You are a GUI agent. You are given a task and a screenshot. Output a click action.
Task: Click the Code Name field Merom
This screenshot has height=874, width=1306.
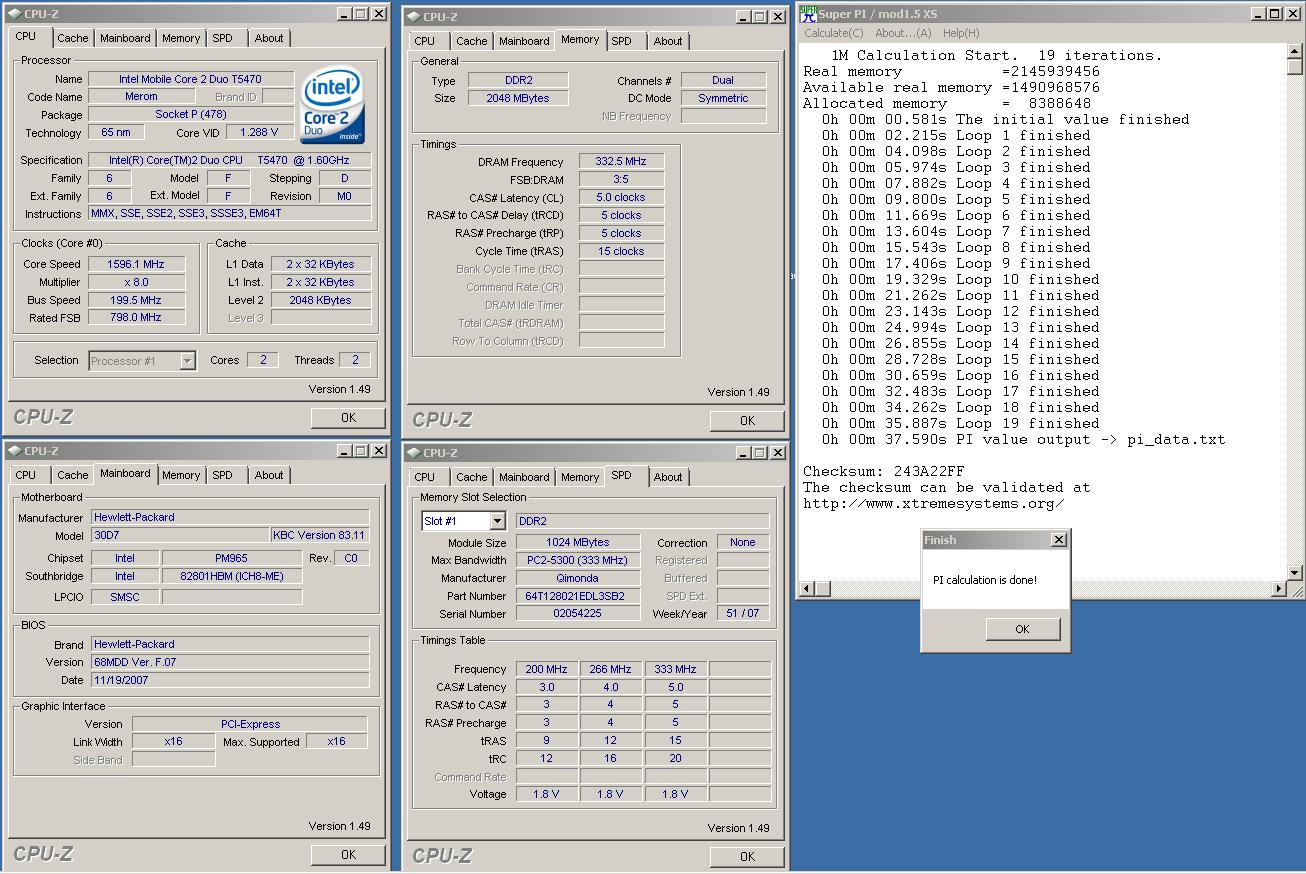tap(141, 96)
